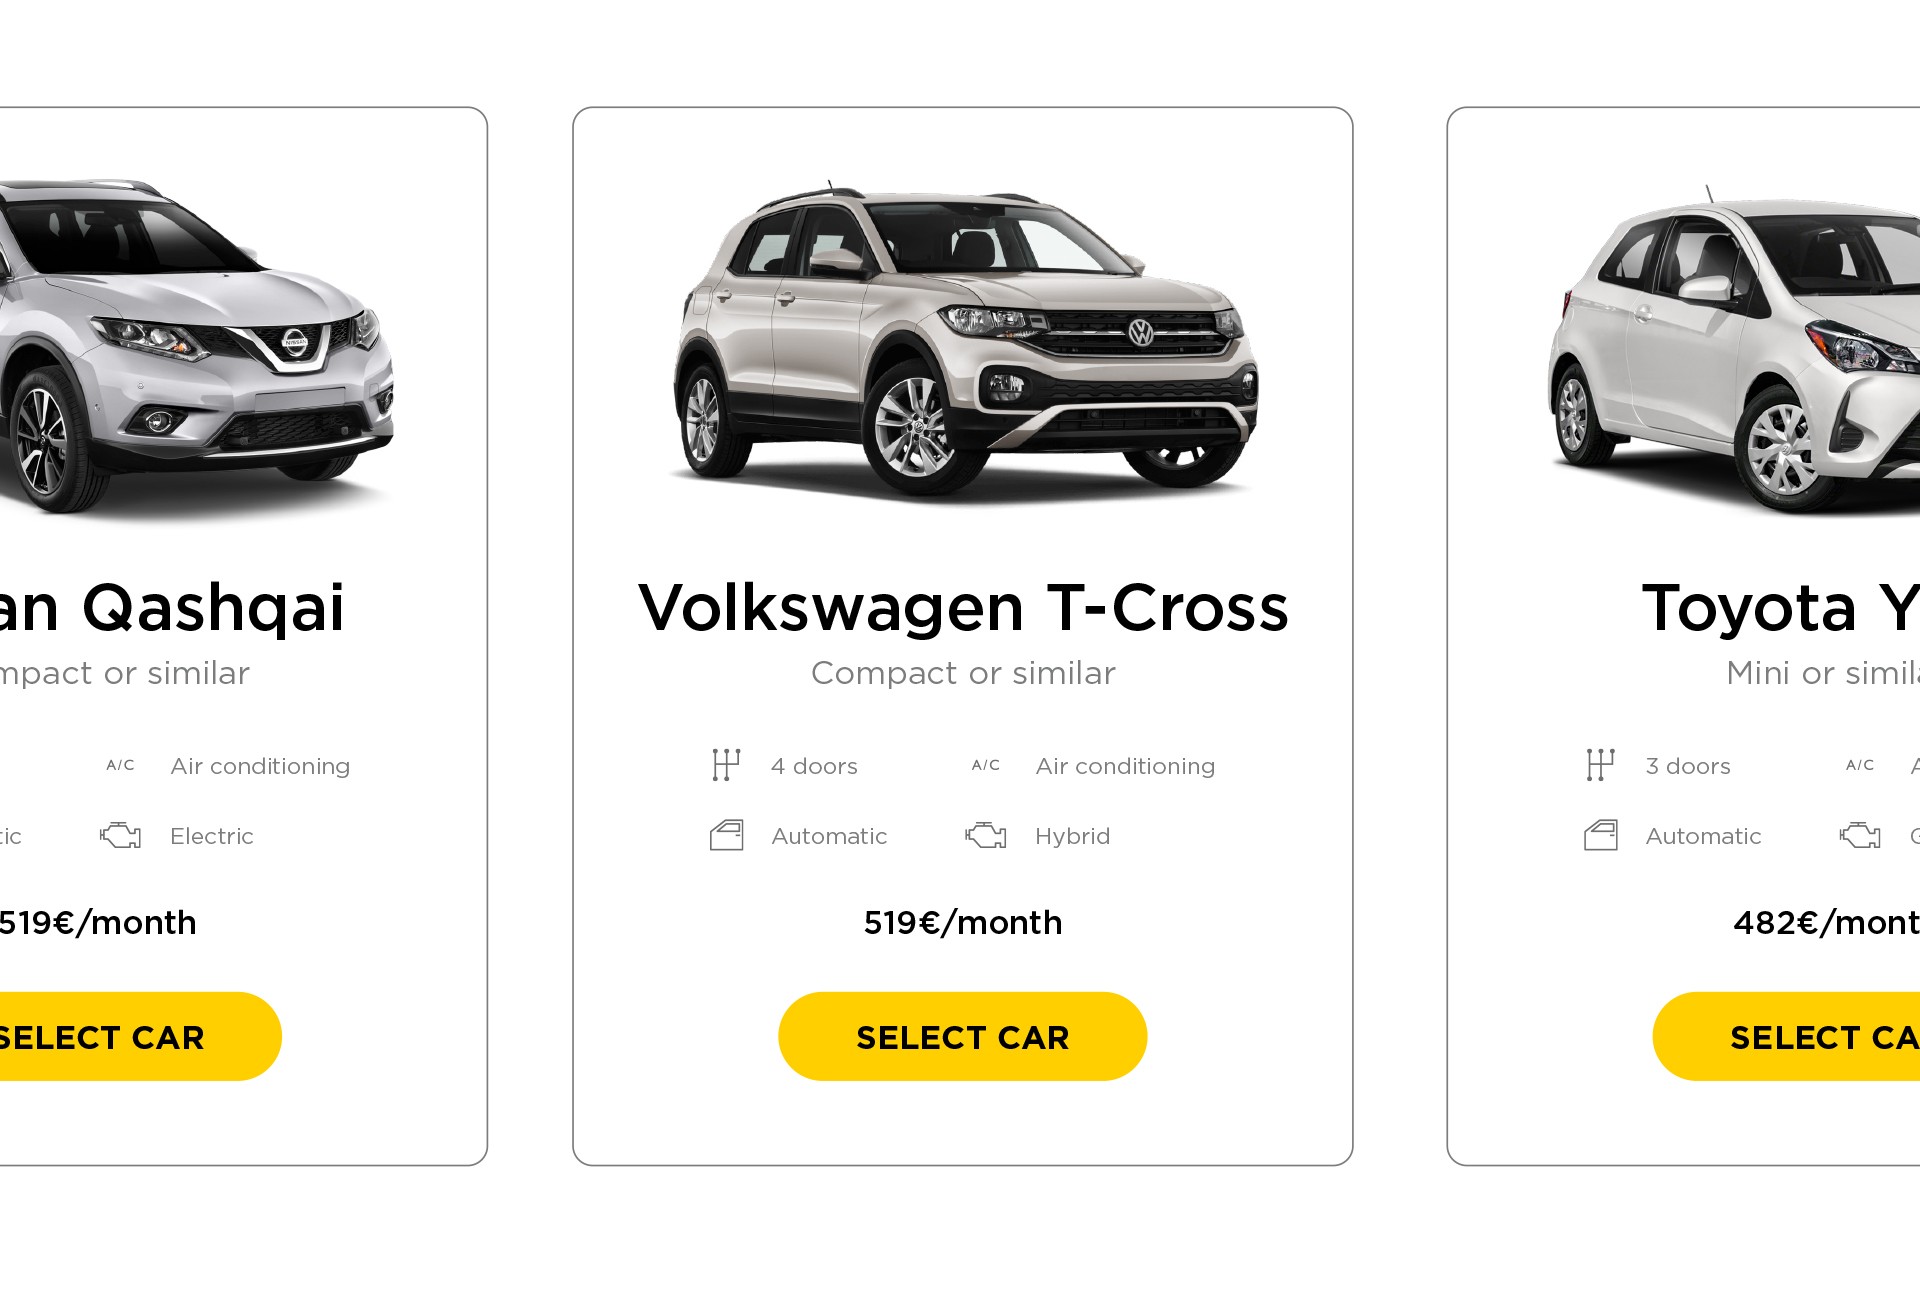Open the Volkswagen T-Cross car image
1920x1300 pixels.
(x=965, y=340)
